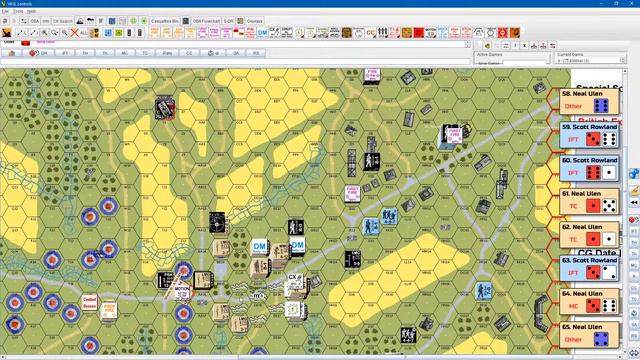Open the Tools menu
The width and height of the screenshot is (640, 360).
pos(18,11)
